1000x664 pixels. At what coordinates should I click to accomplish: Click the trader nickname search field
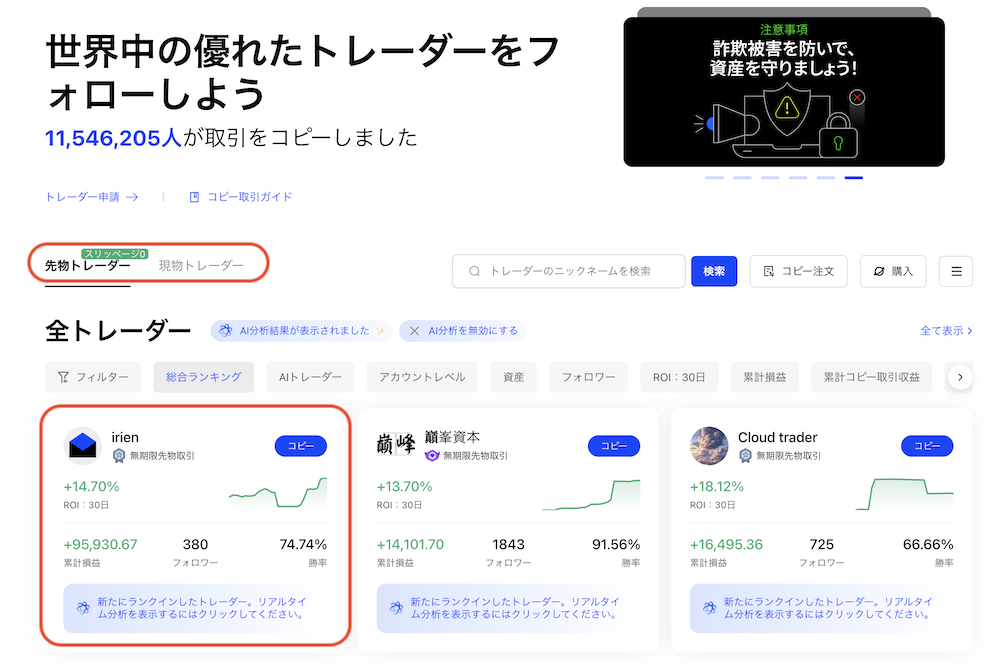point(569,271)
